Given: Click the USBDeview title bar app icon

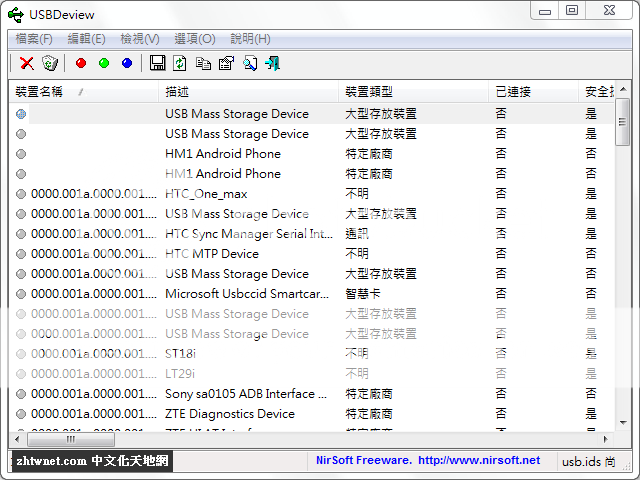Looking at the screenshot, I should click(16, 15).
